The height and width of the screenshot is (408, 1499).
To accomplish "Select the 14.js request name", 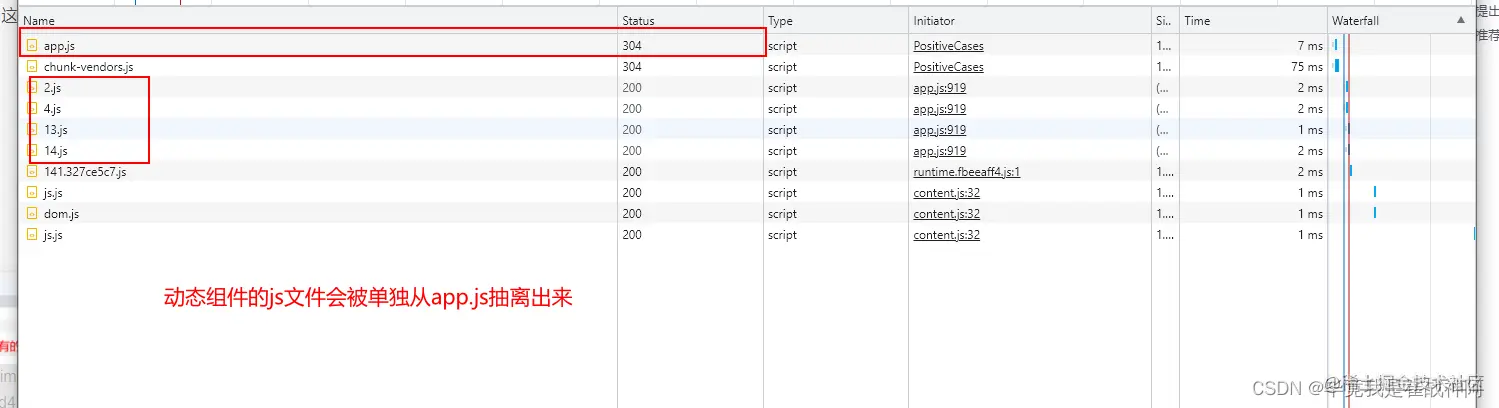I will click(56, 151).
